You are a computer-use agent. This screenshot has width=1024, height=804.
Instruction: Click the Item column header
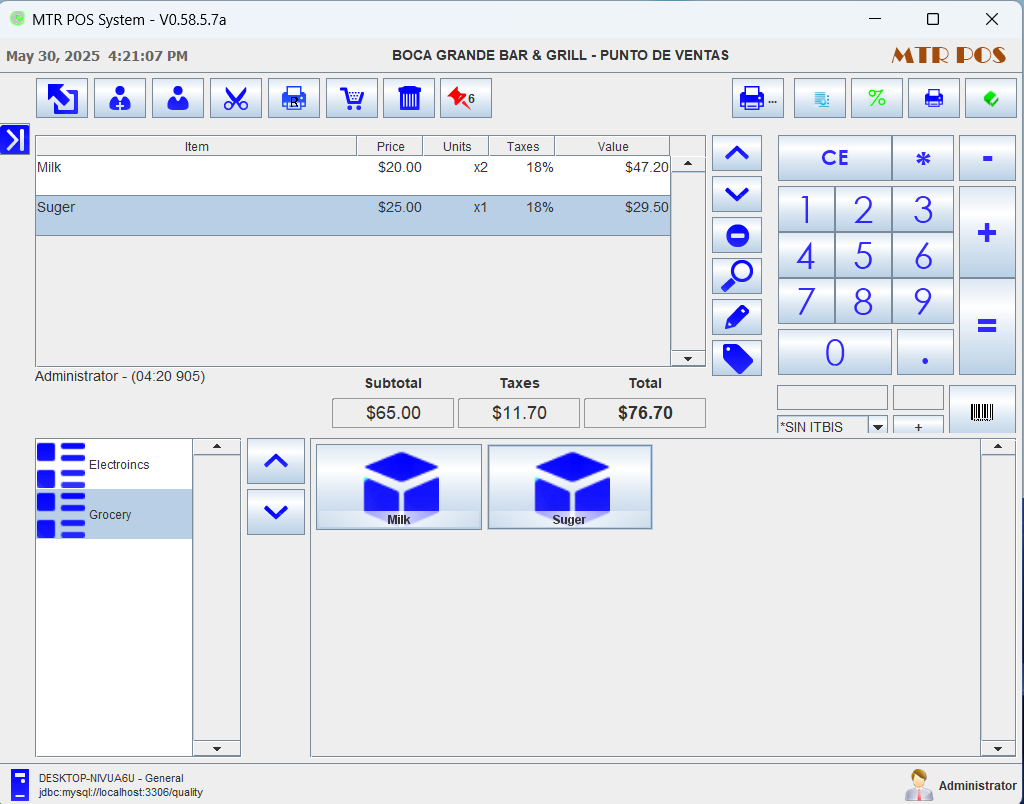click(x=196, y=146)
